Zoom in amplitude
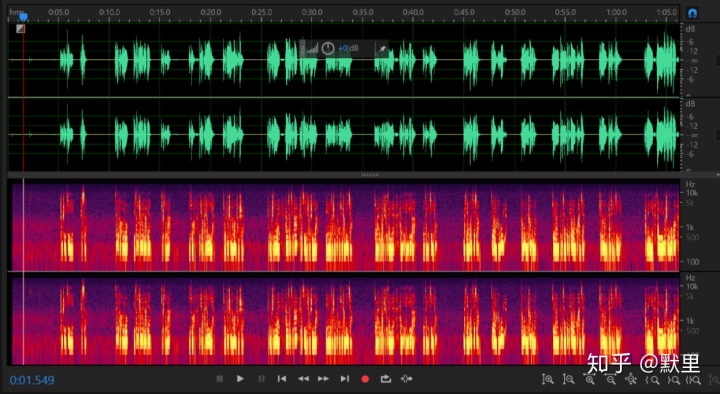Image resolution: width=720 pixels, height=394 pixels. tap(547, 379)
